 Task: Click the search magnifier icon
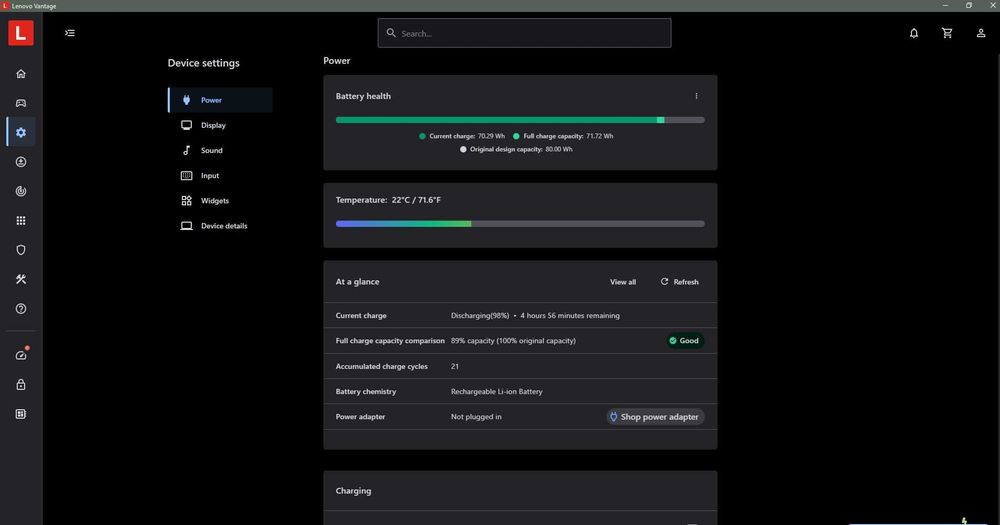click(391, 33)
